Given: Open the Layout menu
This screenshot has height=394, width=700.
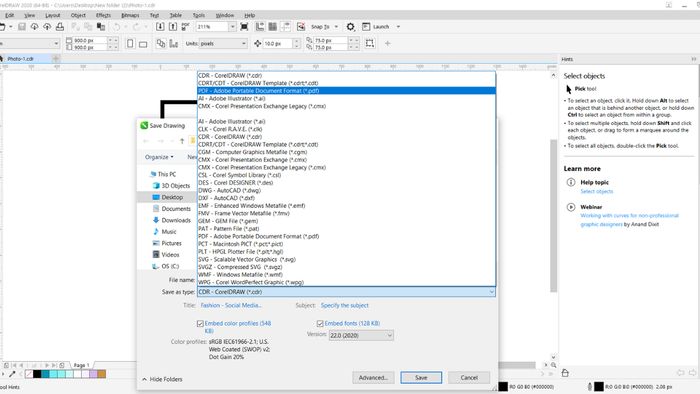Looking at the screenshot, I should (x=52, y=15).
